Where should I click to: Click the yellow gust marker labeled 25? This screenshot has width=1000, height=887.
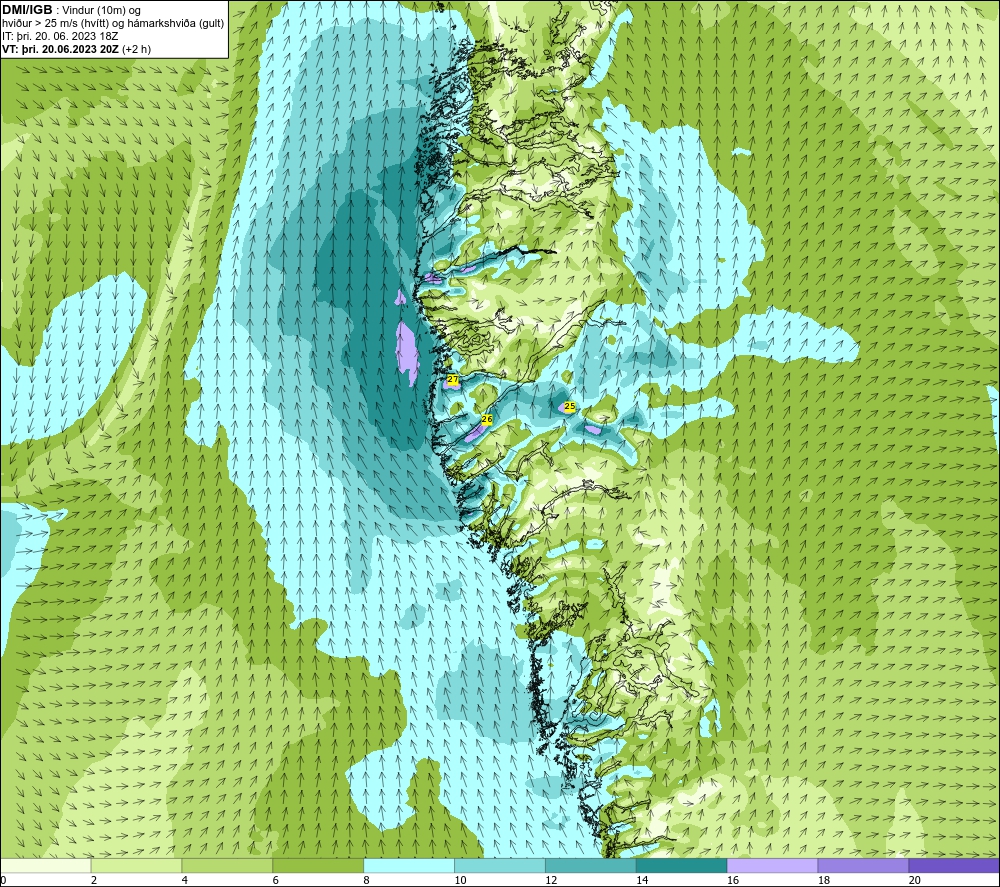pyautogui.click(x=570, y=406)
